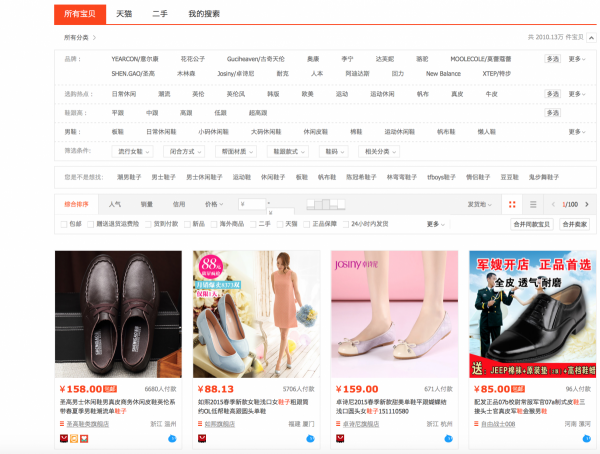Sort results by 销量

(x=147, y=204)
